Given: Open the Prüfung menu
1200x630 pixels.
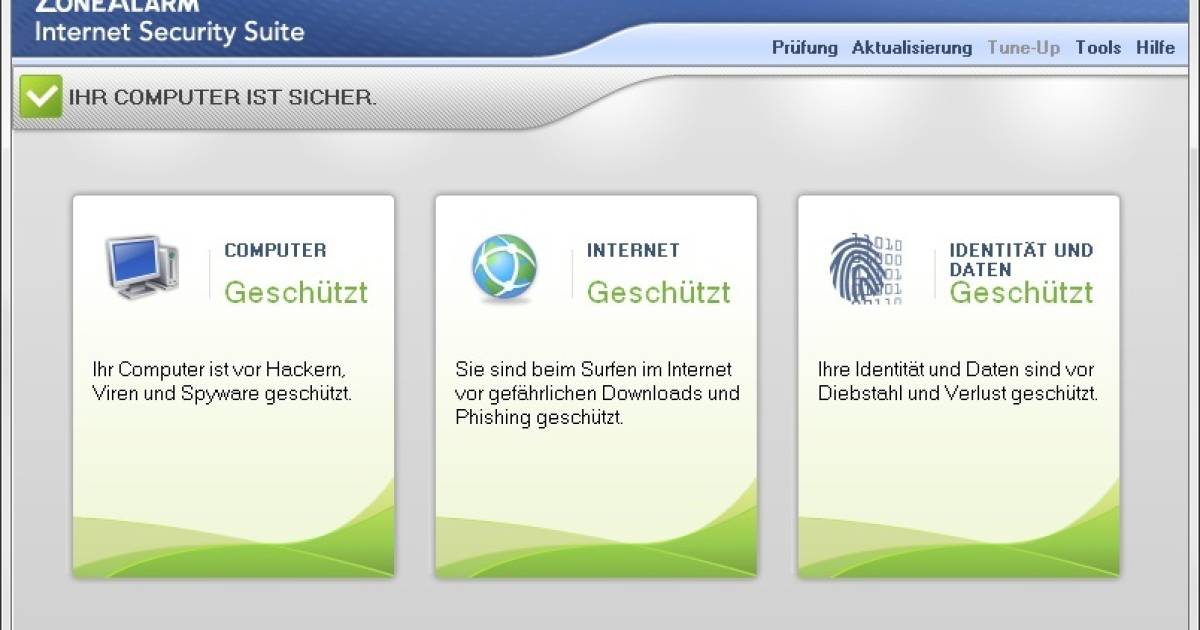Looking at the screenshot, I should tap(804, 48).
